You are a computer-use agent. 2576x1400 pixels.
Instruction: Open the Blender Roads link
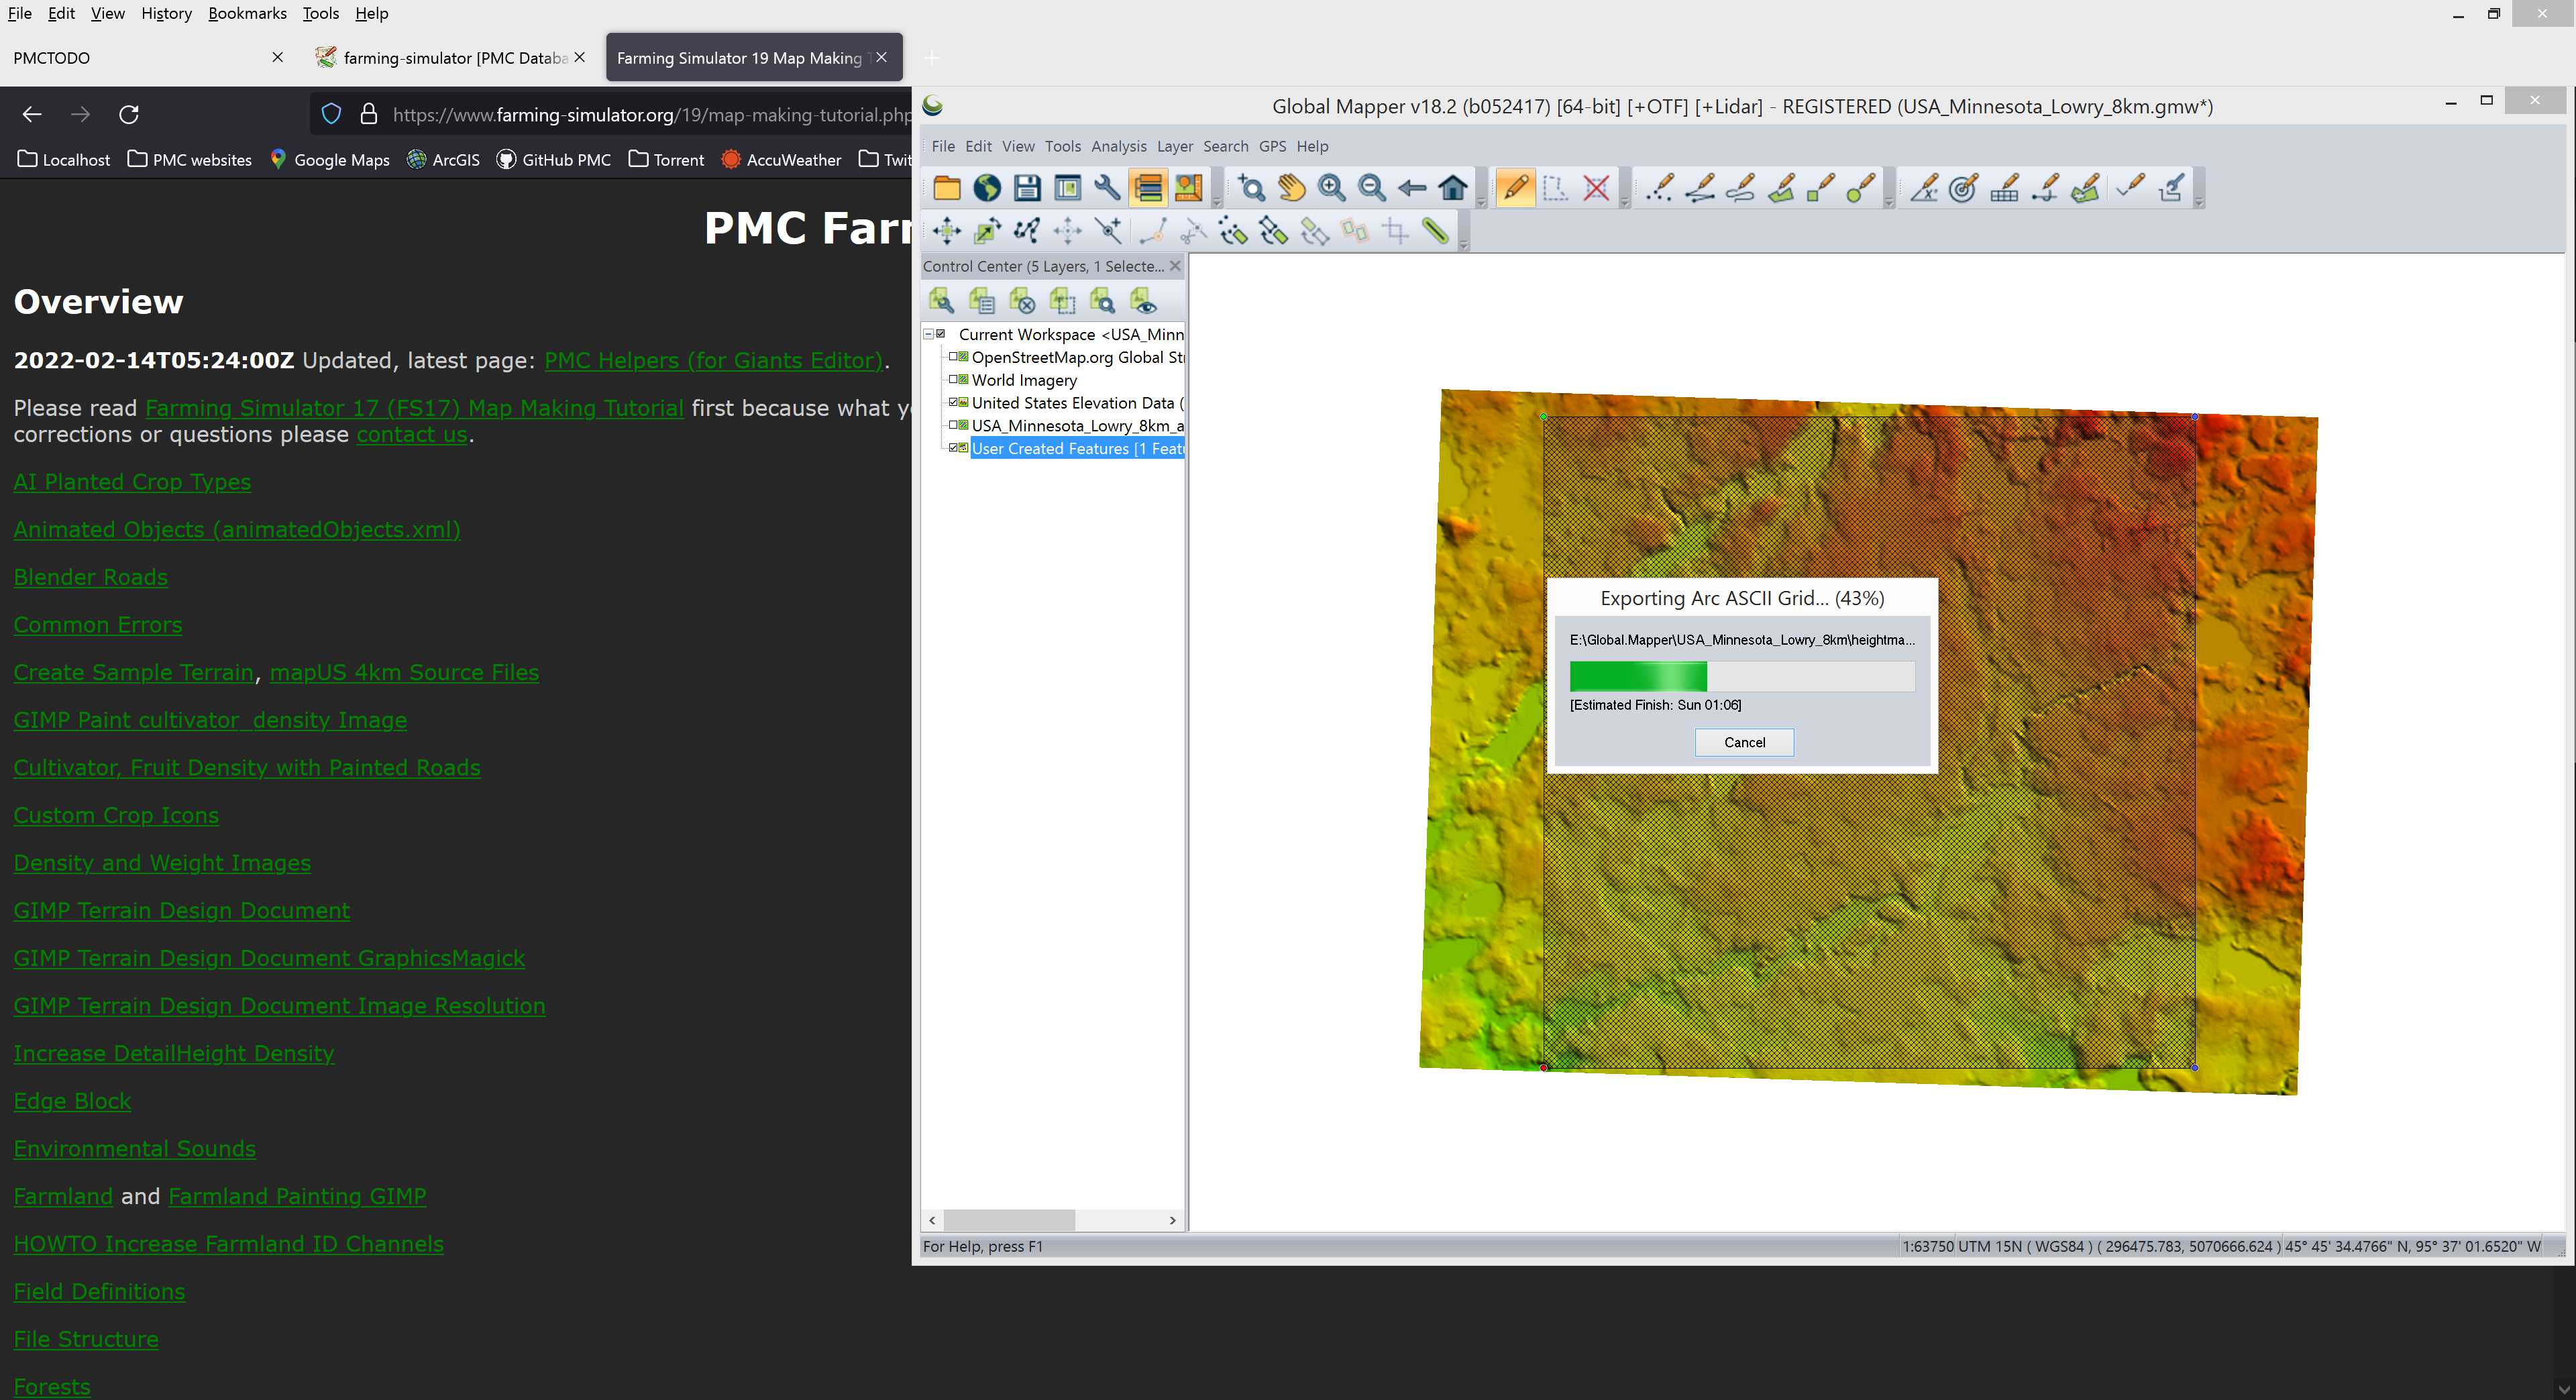tap(91, 577)
